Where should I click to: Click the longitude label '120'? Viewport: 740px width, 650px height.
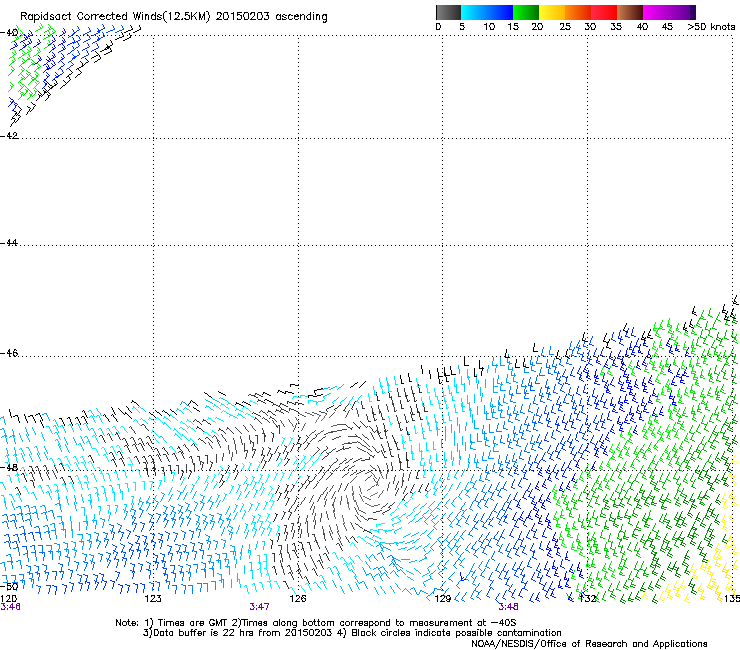(x=8, y=599)
